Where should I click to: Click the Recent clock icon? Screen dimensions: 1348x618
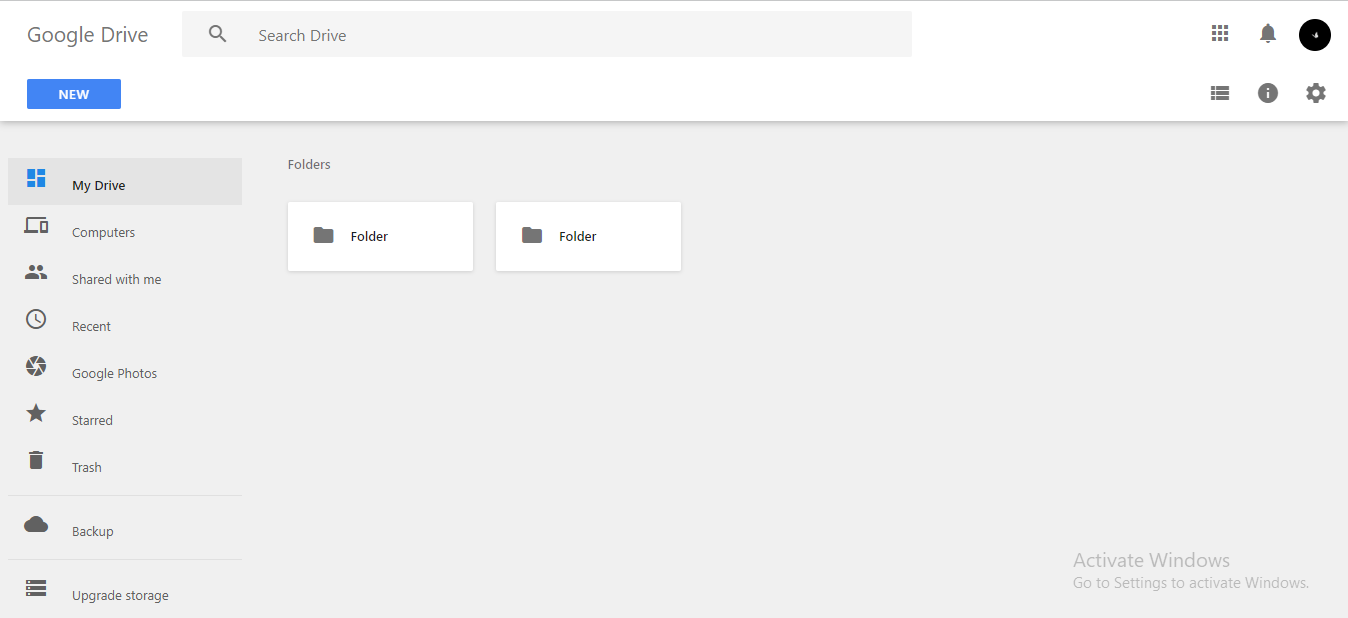coord(36,319)
